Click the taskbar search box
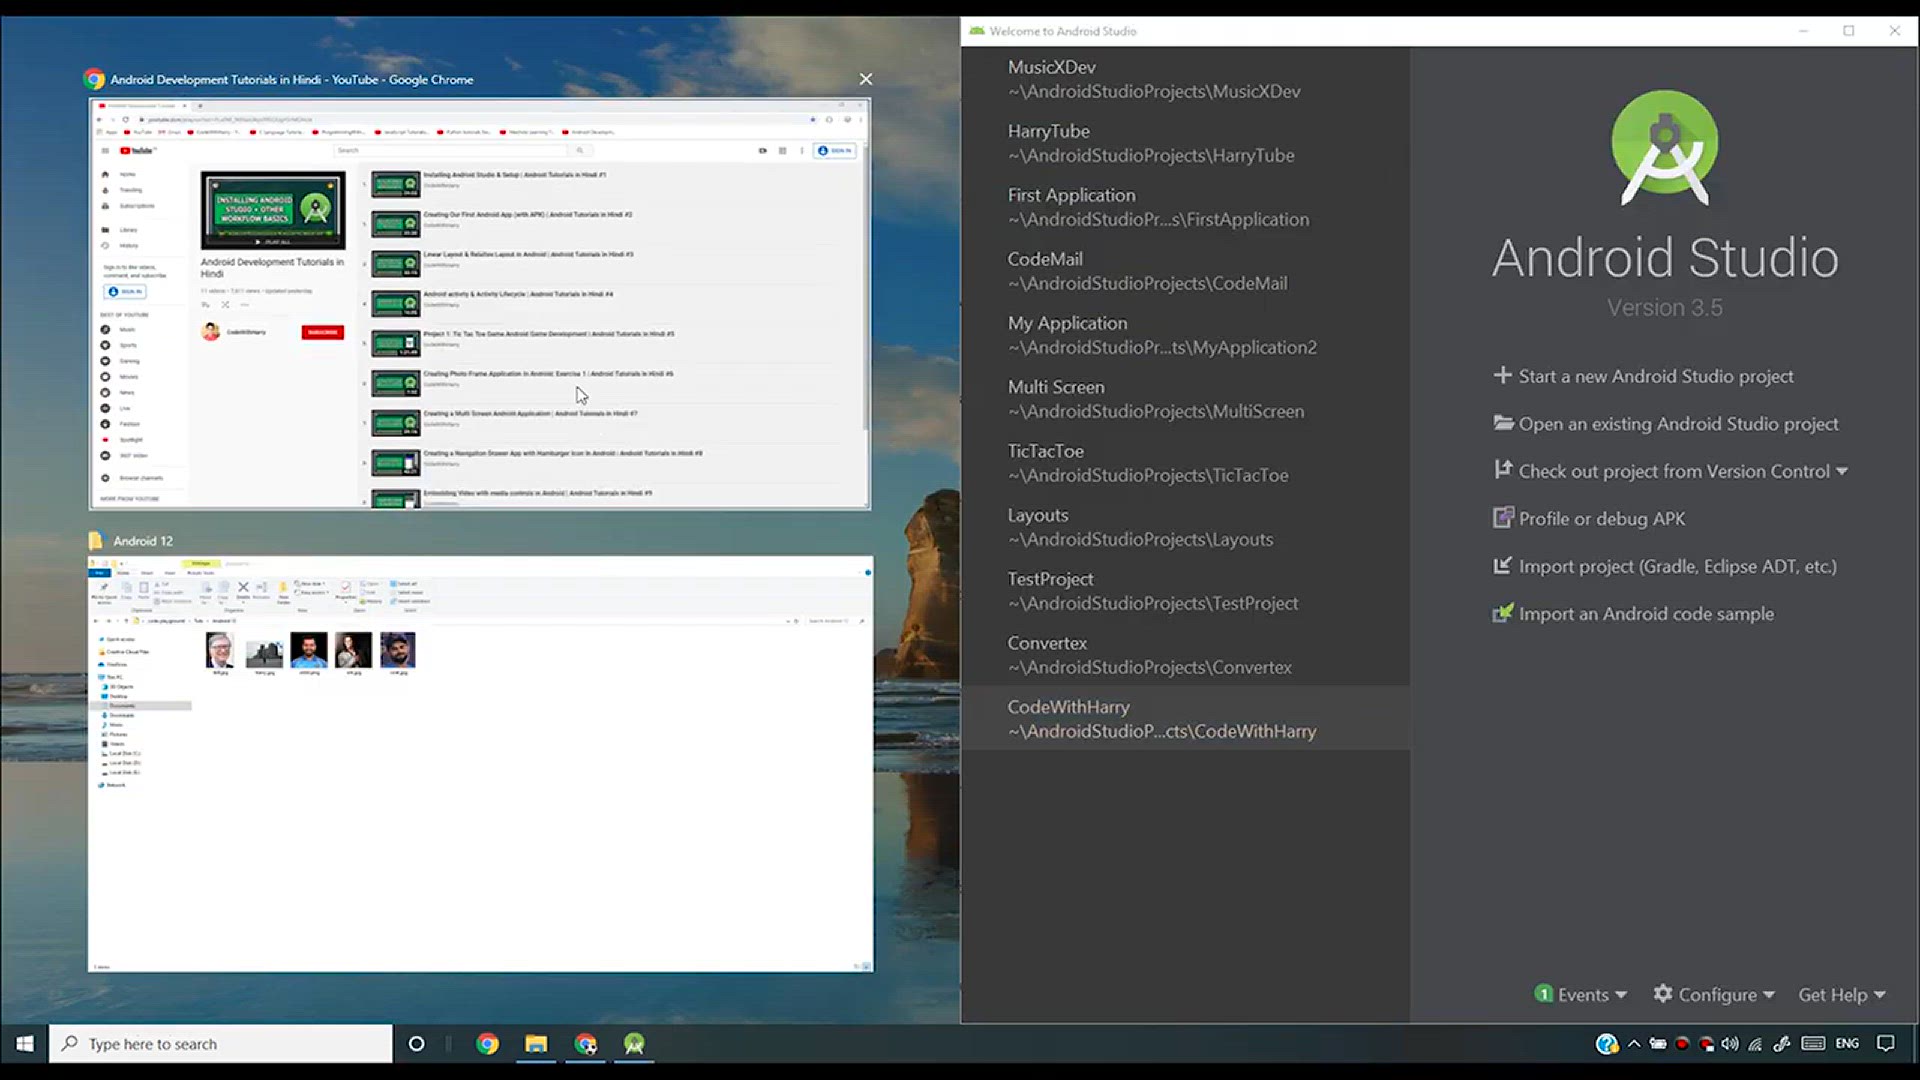 [x=221, y=1043]
